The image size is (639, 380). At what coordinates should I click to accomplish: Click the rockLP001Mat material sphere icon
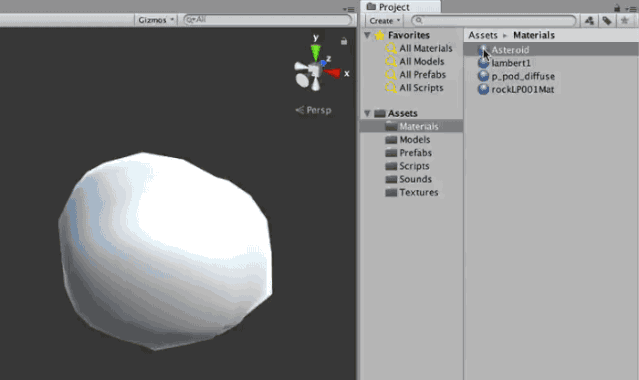[x=483, y=89]
